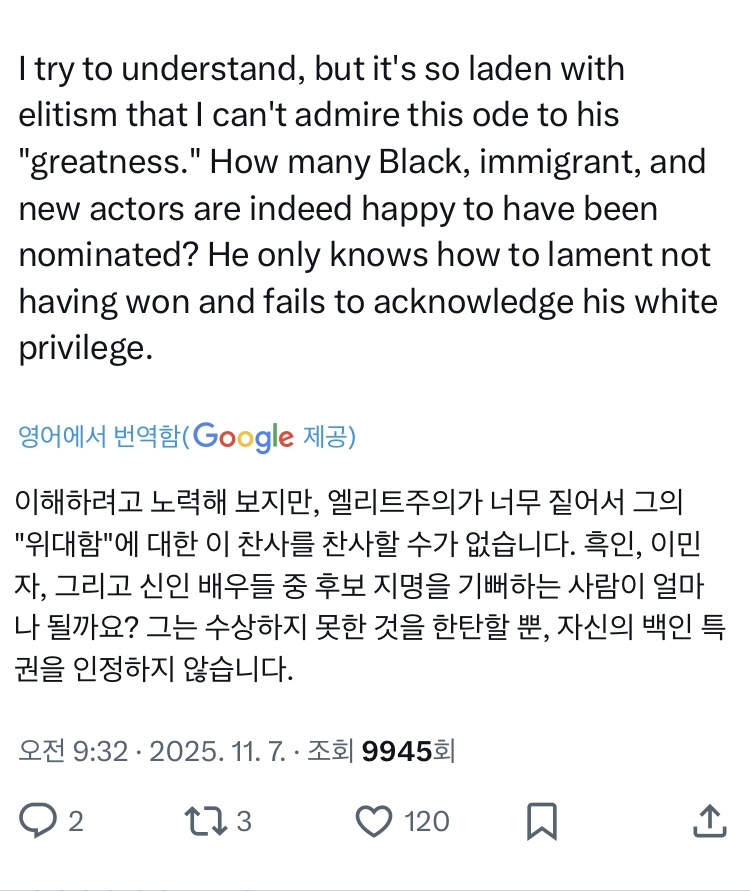Click the 제공) text after Google

click(329, 437)
